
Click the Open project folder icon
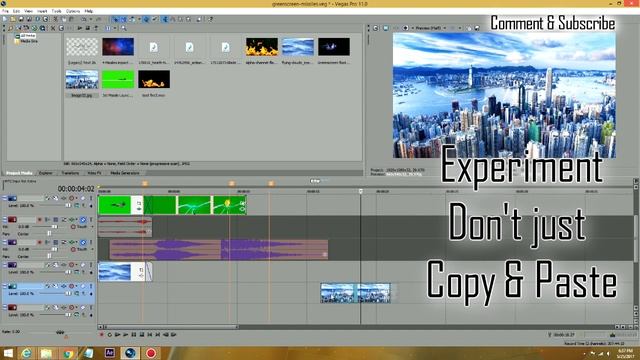point(13,19)
